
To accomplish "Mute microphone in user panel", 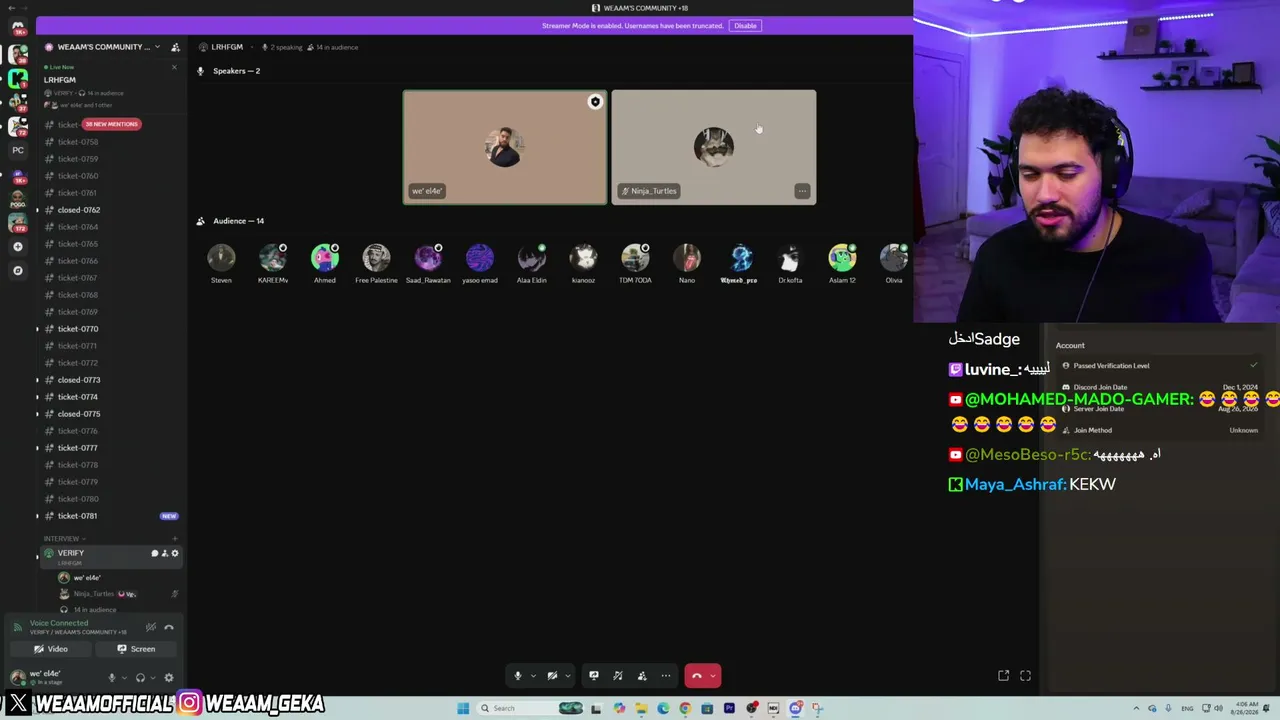I will coord(112,678).
